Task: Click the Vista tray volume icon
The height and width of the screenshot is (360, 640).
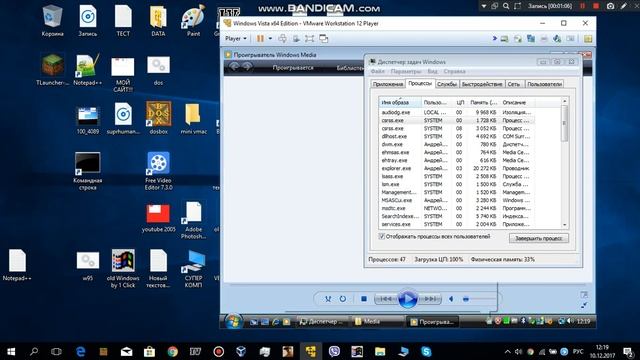Action: tap(570, 322)
